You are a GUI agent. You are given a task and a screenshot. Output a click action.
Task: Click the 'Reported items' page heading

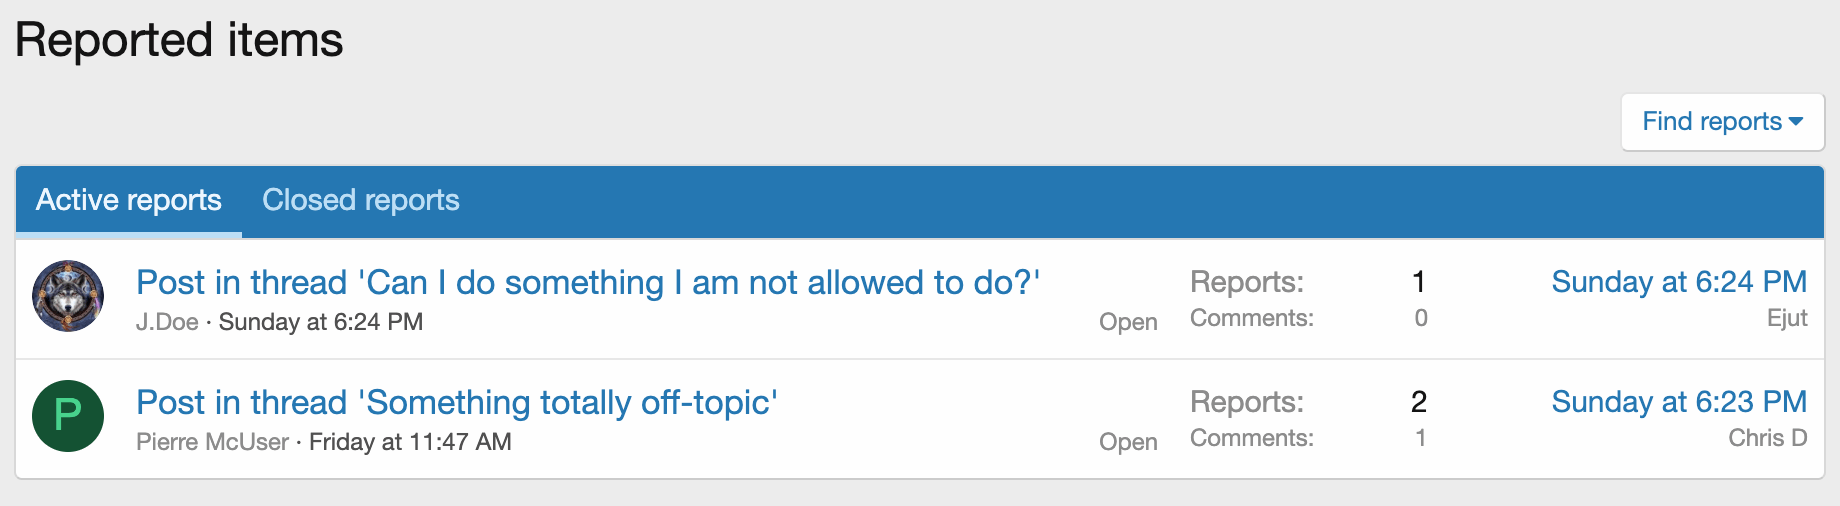click(x=179, y=41)
